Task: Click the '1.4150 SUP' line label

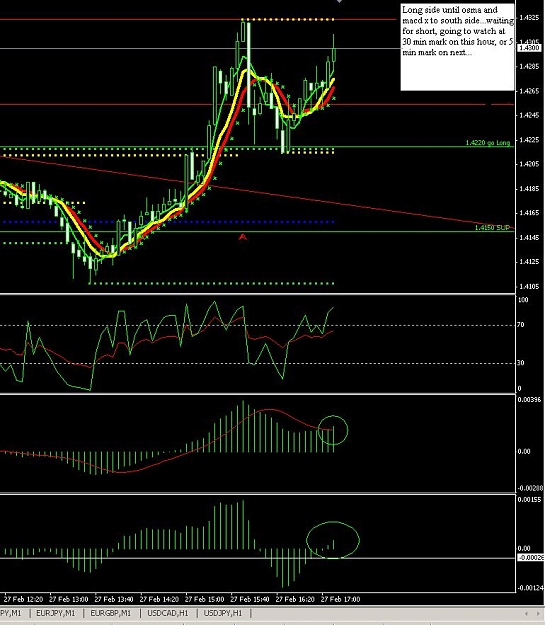Action: pyautogui.click(x=492, y=228)
